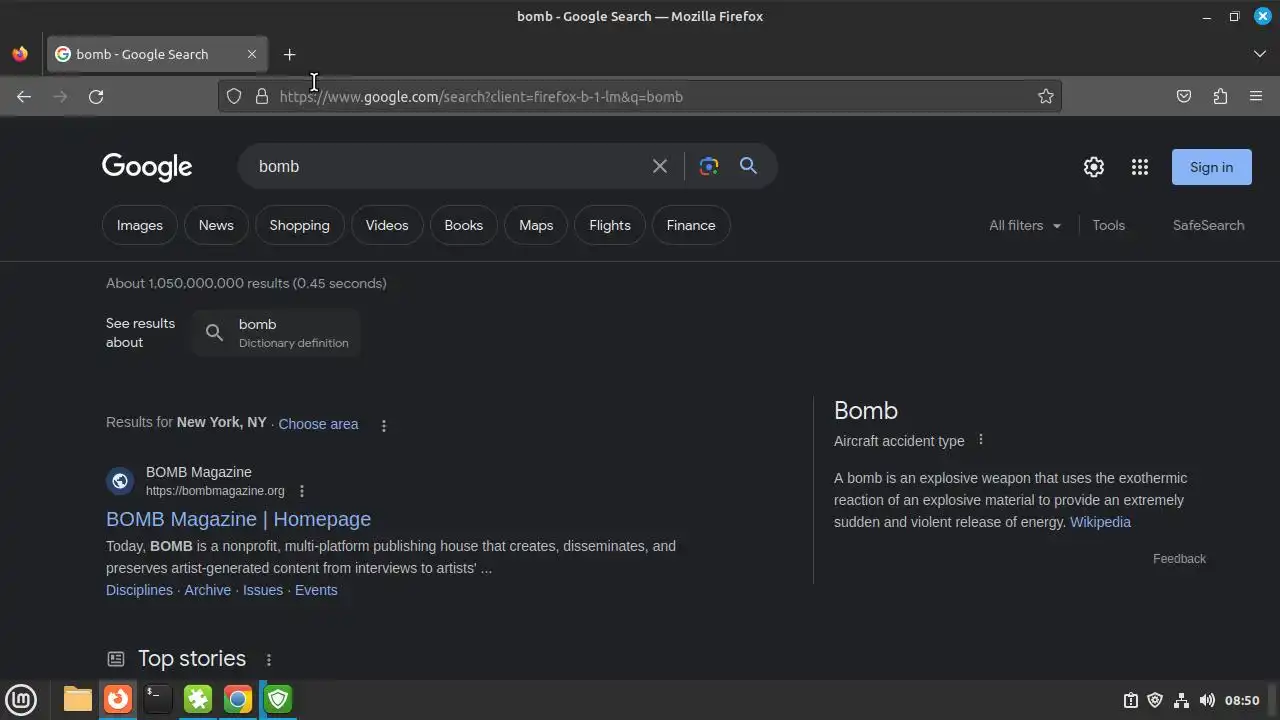Open a new tab with the plus icon
This screenshot has width=1280, height=720.
coord(289,54)
